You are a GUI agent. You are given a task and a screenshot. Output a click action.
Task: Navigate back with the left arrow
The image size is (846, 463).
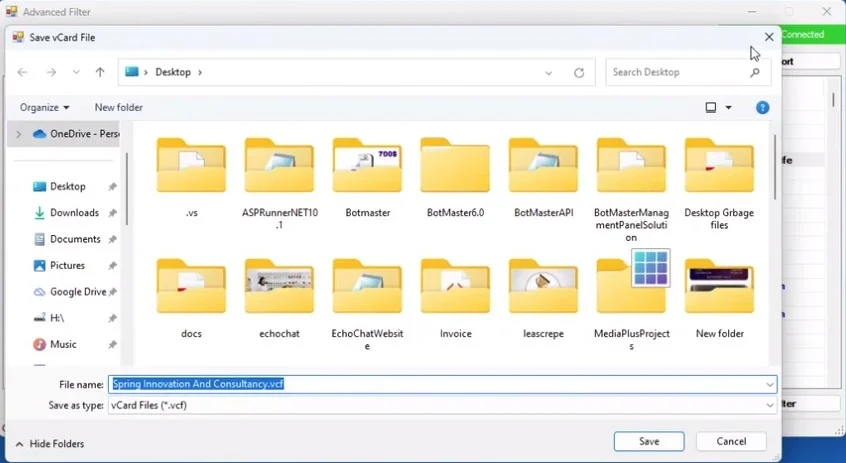click(22, 72)
